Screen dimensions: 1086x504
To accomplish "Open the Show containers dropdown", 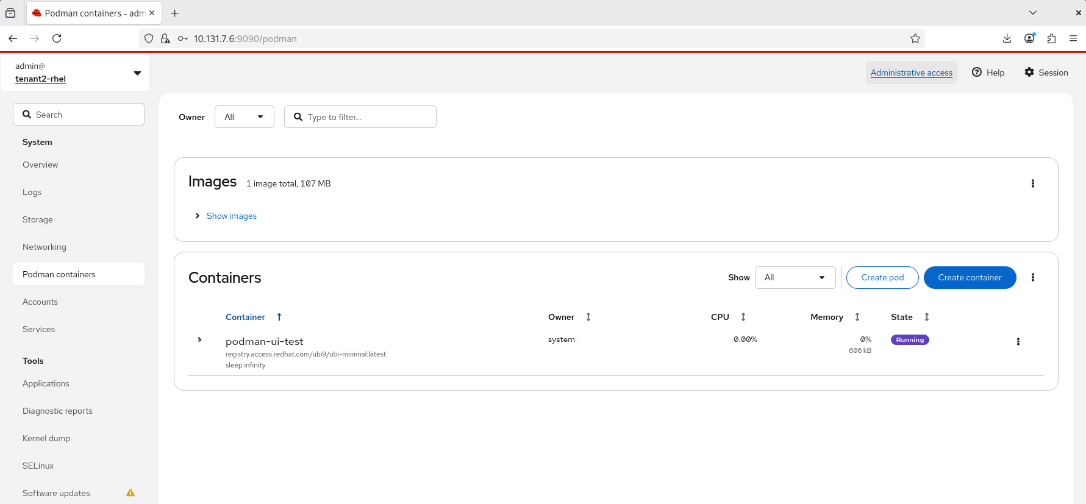I will [x=795, y=277].
